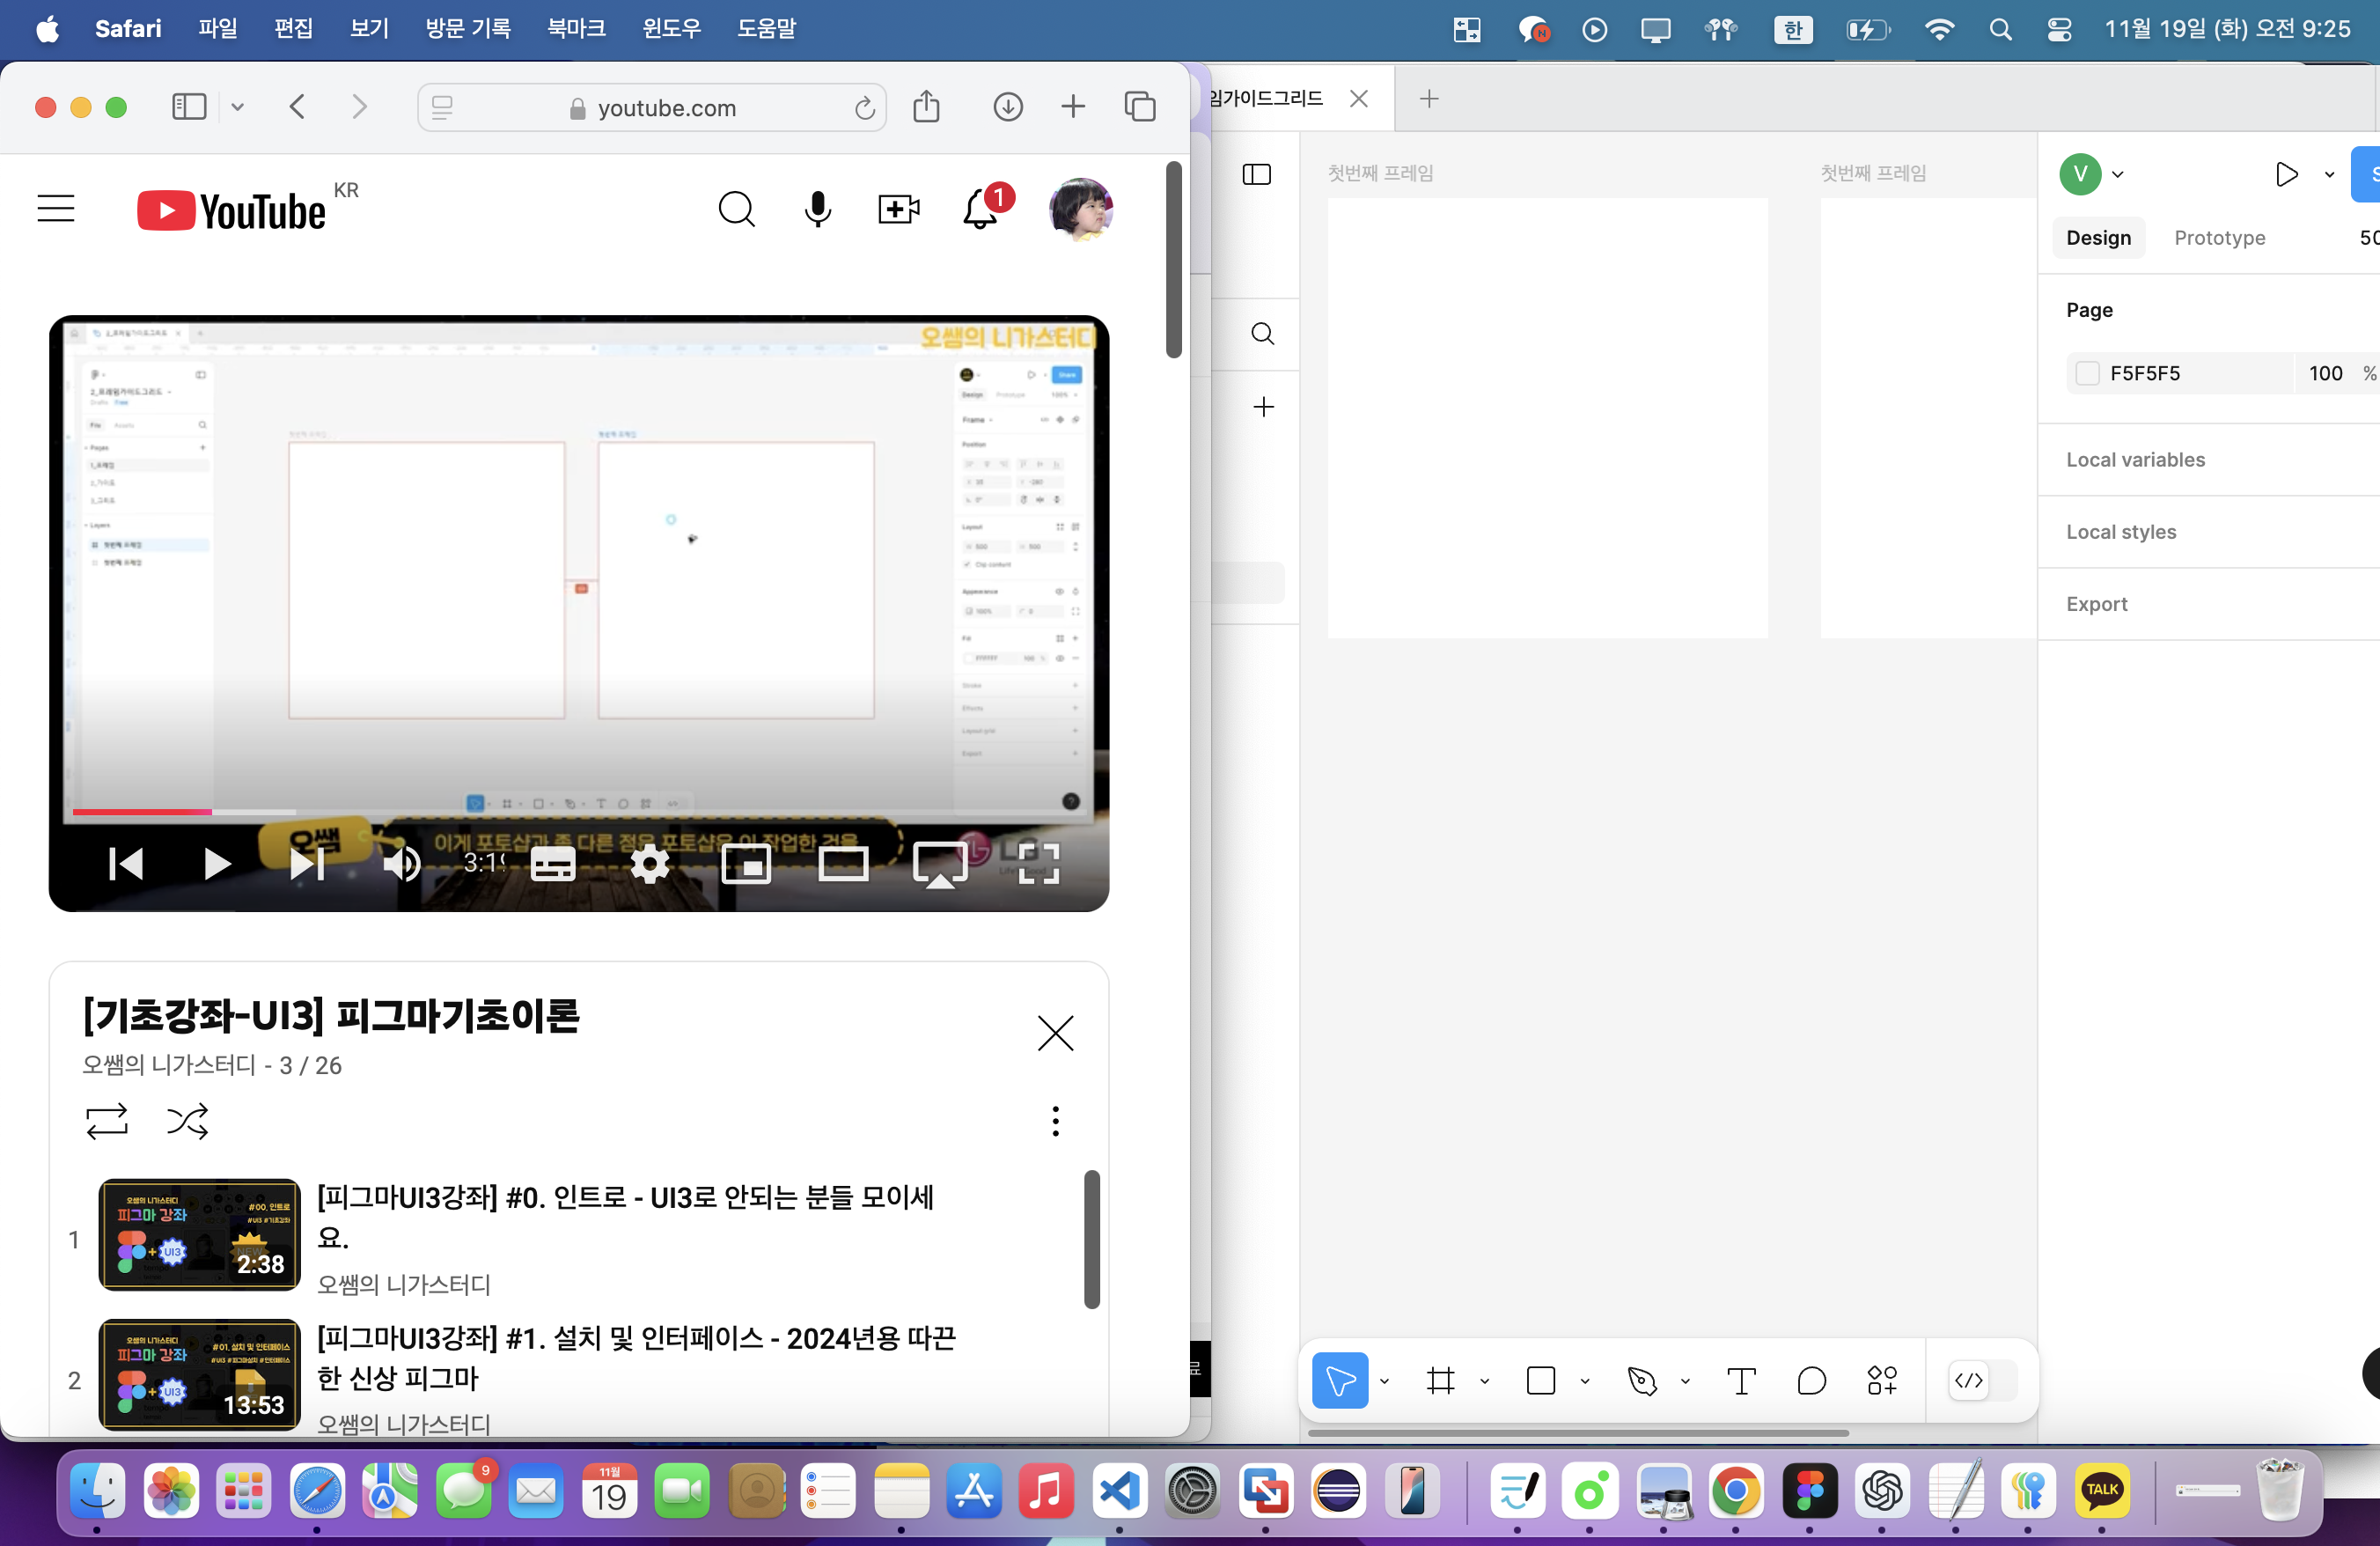Open the #0 인트로 playlist video thumbnail
This screenshot has height=1546, width=2380.
point(199,1234)
